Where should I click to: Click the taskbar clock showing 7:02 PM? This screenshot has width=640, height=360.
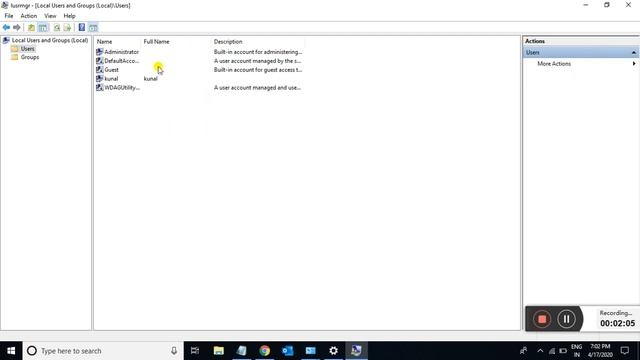click(600, 351)
